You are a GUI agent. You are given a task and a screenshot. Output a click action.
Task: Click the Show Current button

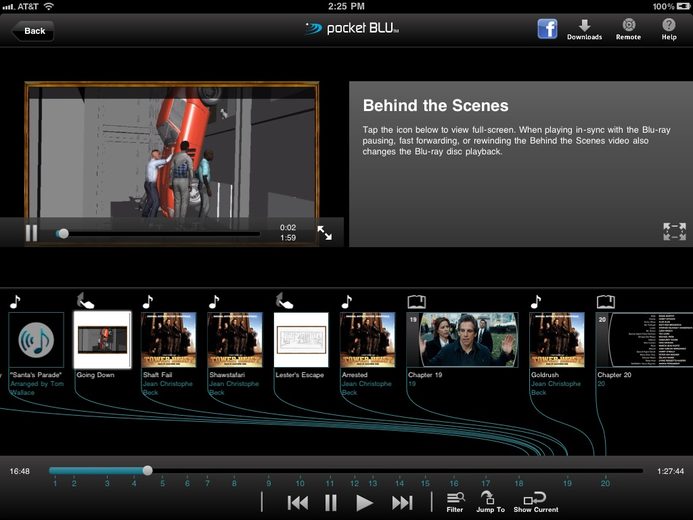[536, 503]
